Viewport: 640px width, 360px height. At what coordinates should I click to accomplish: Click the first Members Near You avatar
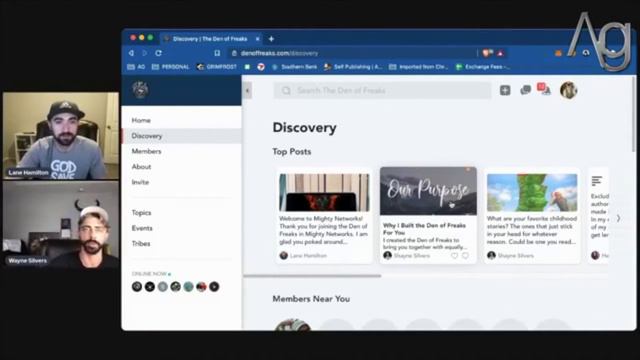click(293, 325)
